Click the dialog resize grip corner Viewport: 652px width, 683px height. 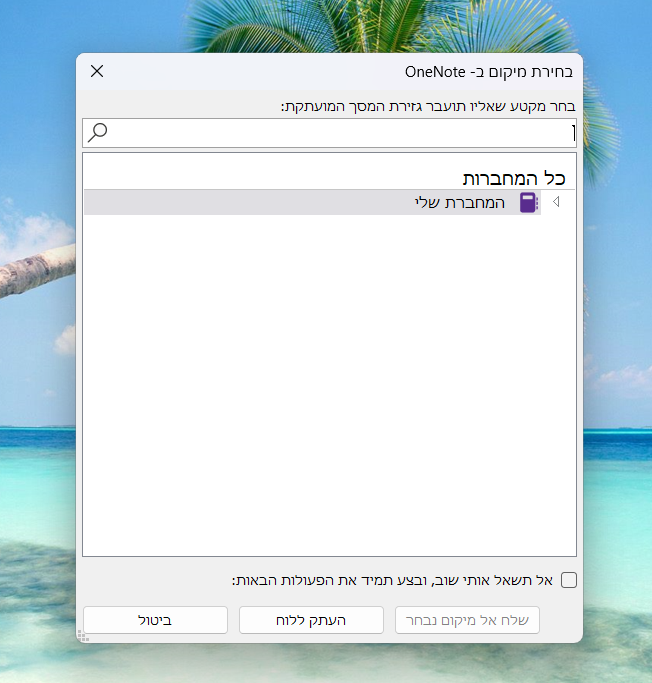click(83, 636)
